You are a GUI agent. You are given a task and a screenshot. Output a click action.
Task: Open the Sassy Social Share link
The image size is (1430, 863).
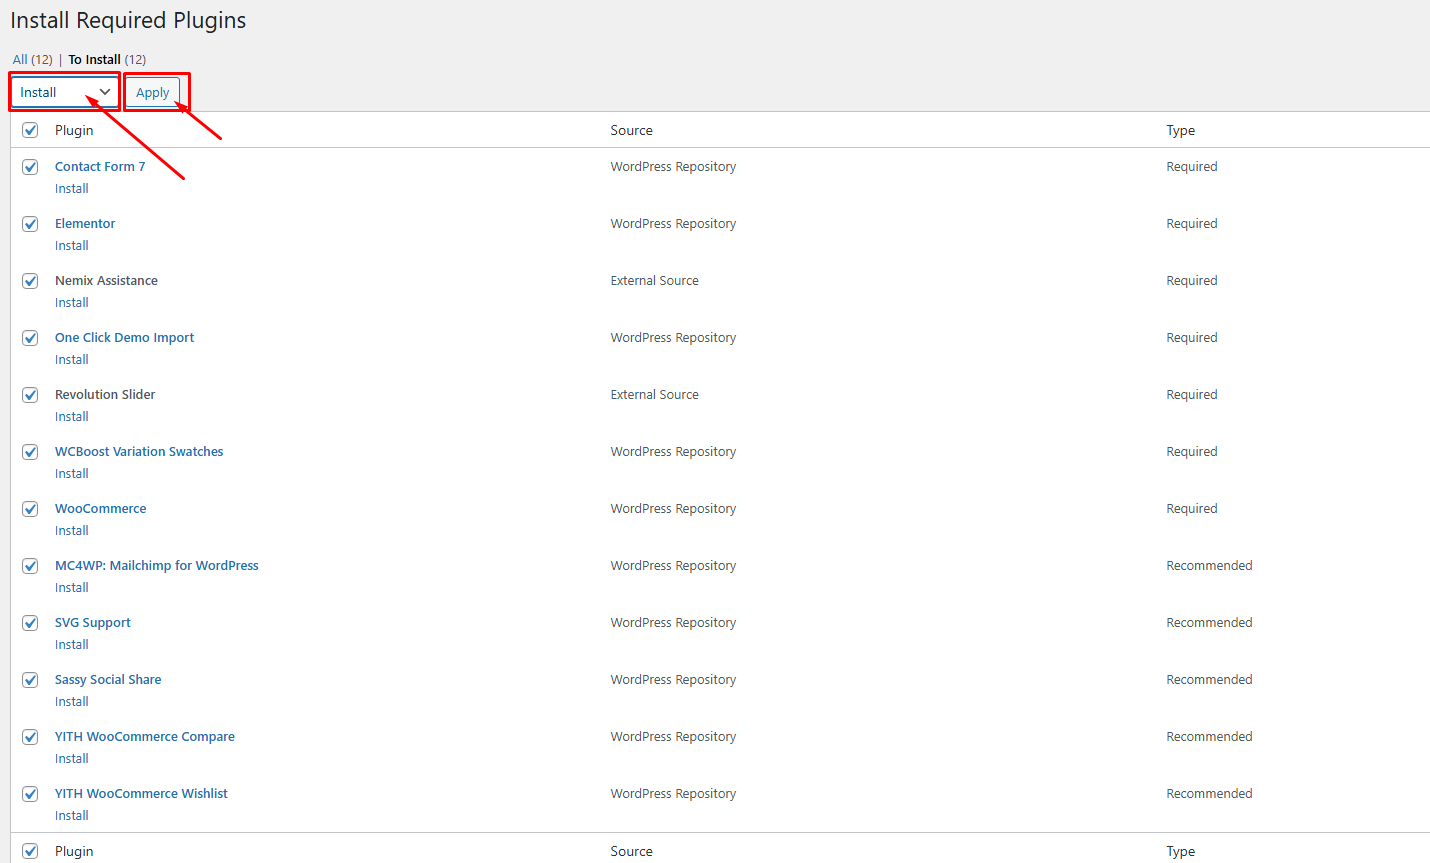pyautogui.click(x=108, y=680)
